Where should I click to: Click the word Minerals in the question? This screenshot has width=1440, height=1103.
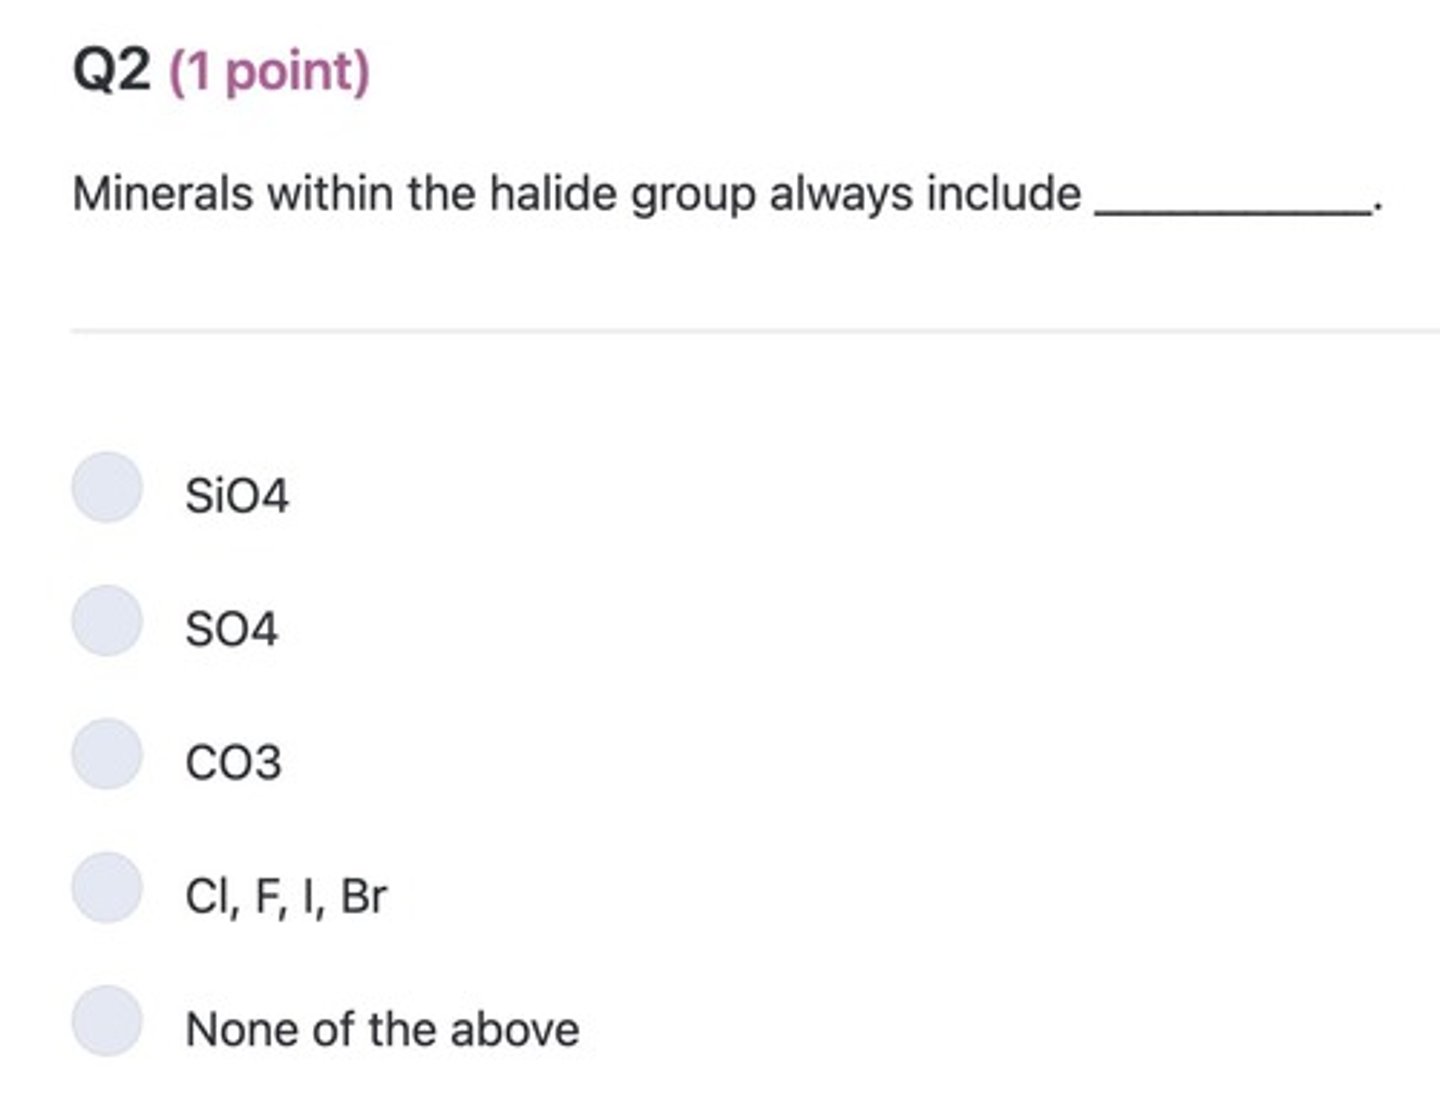pyautogui.click(x=162, y=193)
